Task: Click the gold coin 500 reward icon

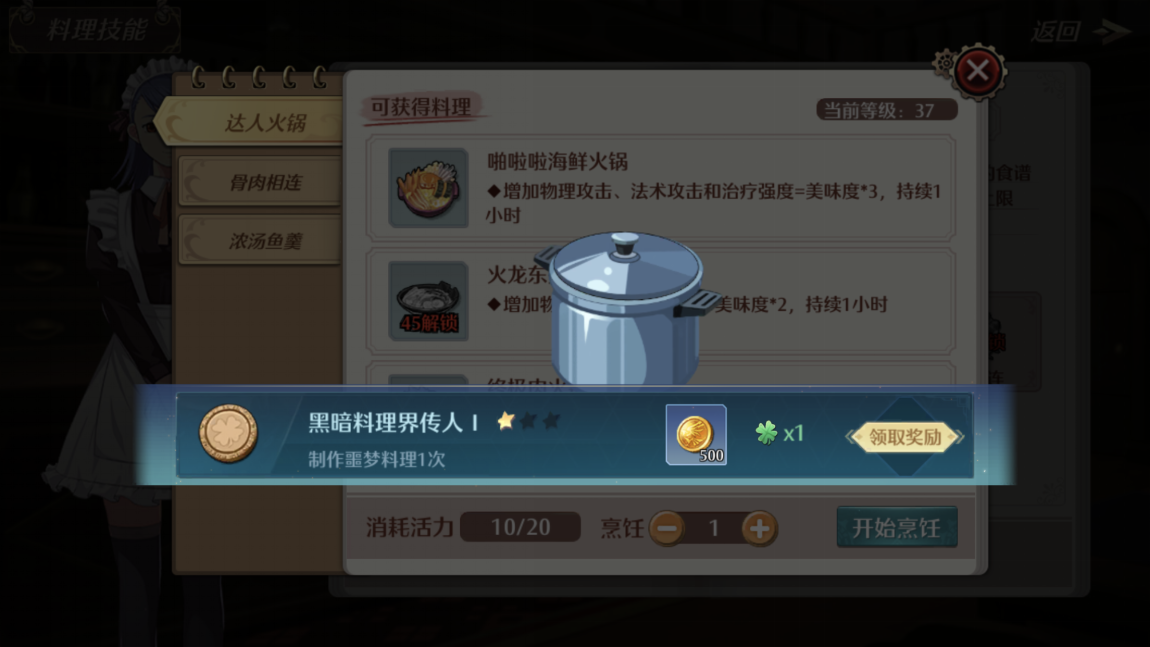Action: [696, 434]
